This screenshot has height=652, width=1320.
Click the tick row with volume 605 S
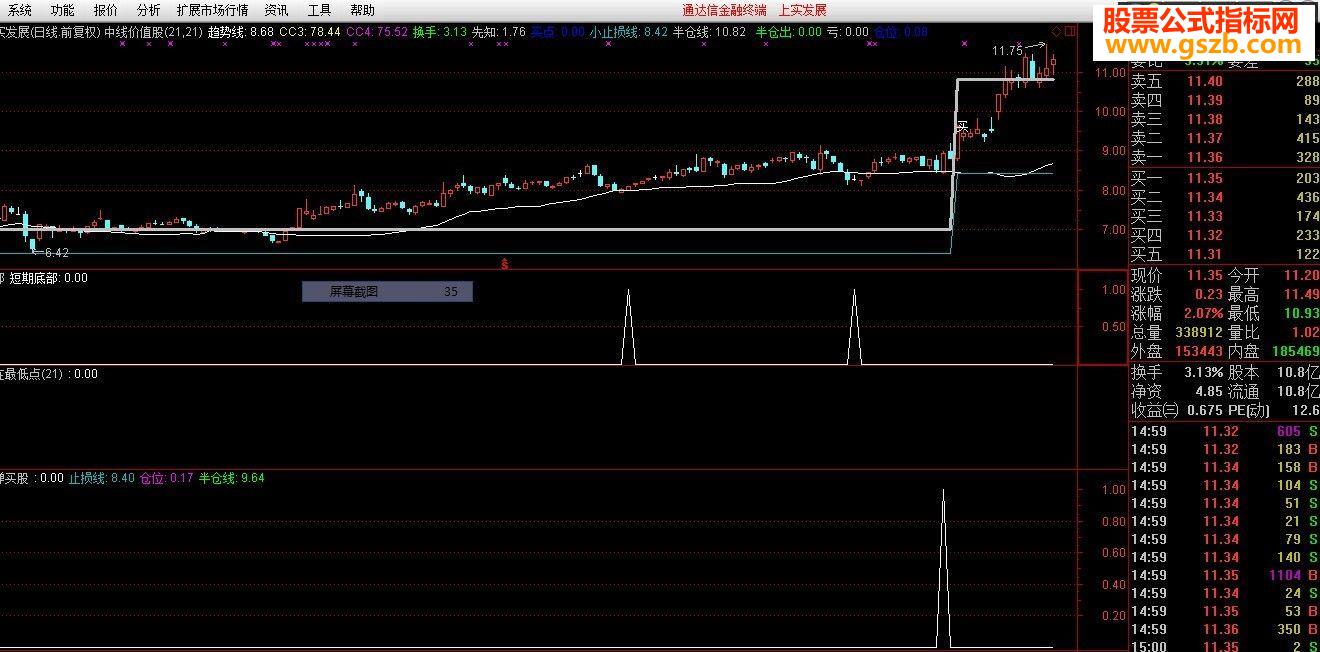(1225, 431)
